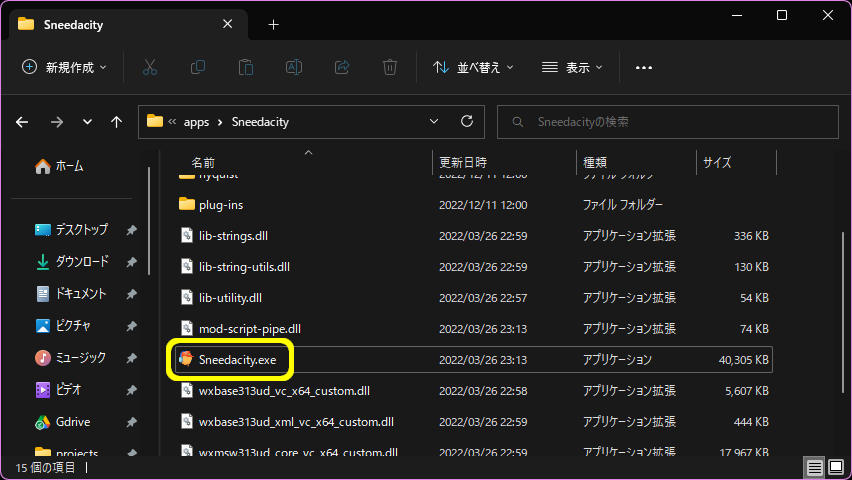Select lib-utility.dll file
The height and width of the screenshot is (480, 852).
[x=473, y=298]
